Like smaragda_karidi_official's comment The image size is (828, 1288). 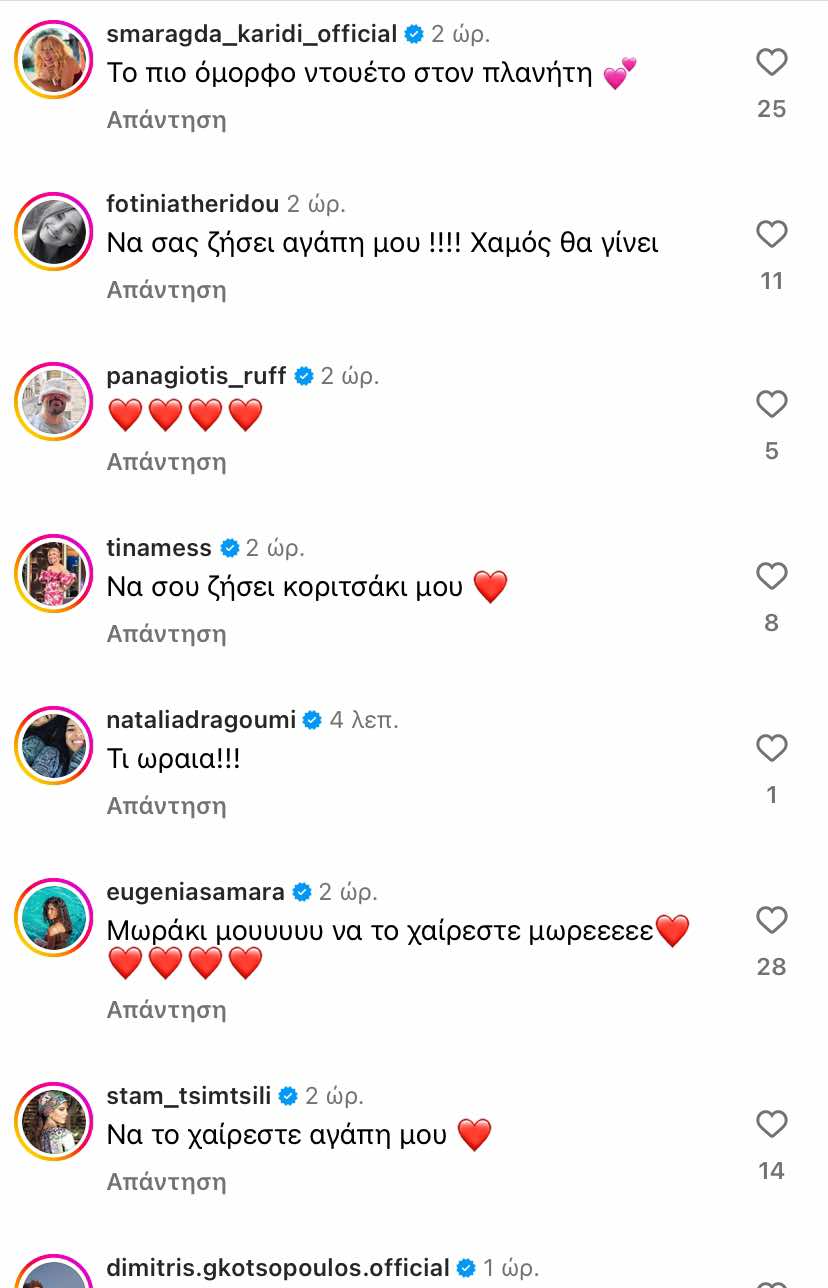(x=771, y=63)
